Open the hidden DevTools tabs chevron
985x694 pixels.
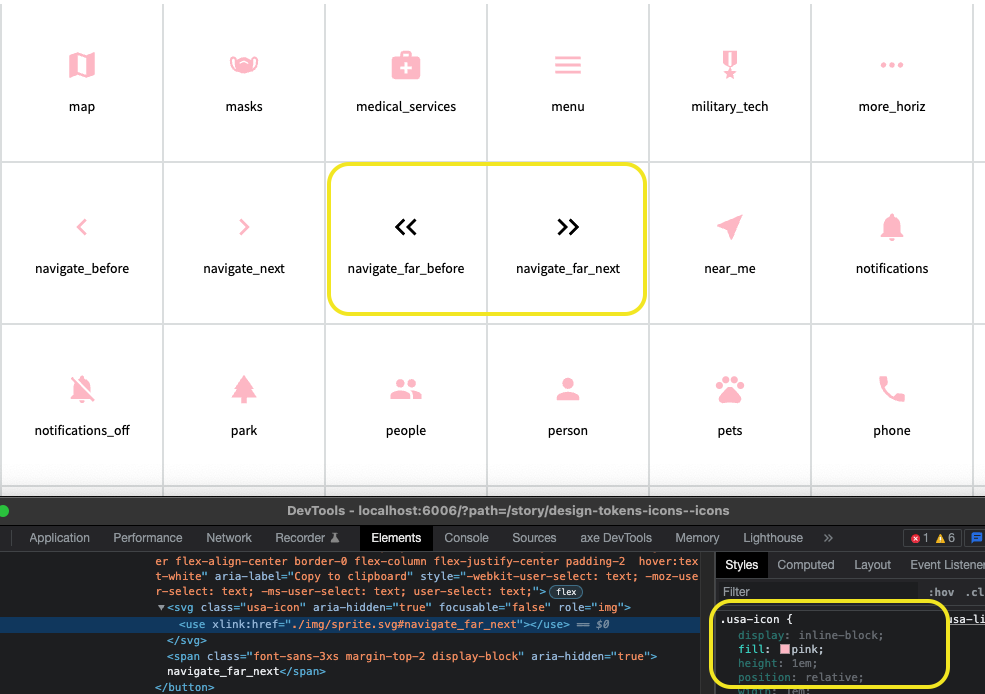pos(828,537)
